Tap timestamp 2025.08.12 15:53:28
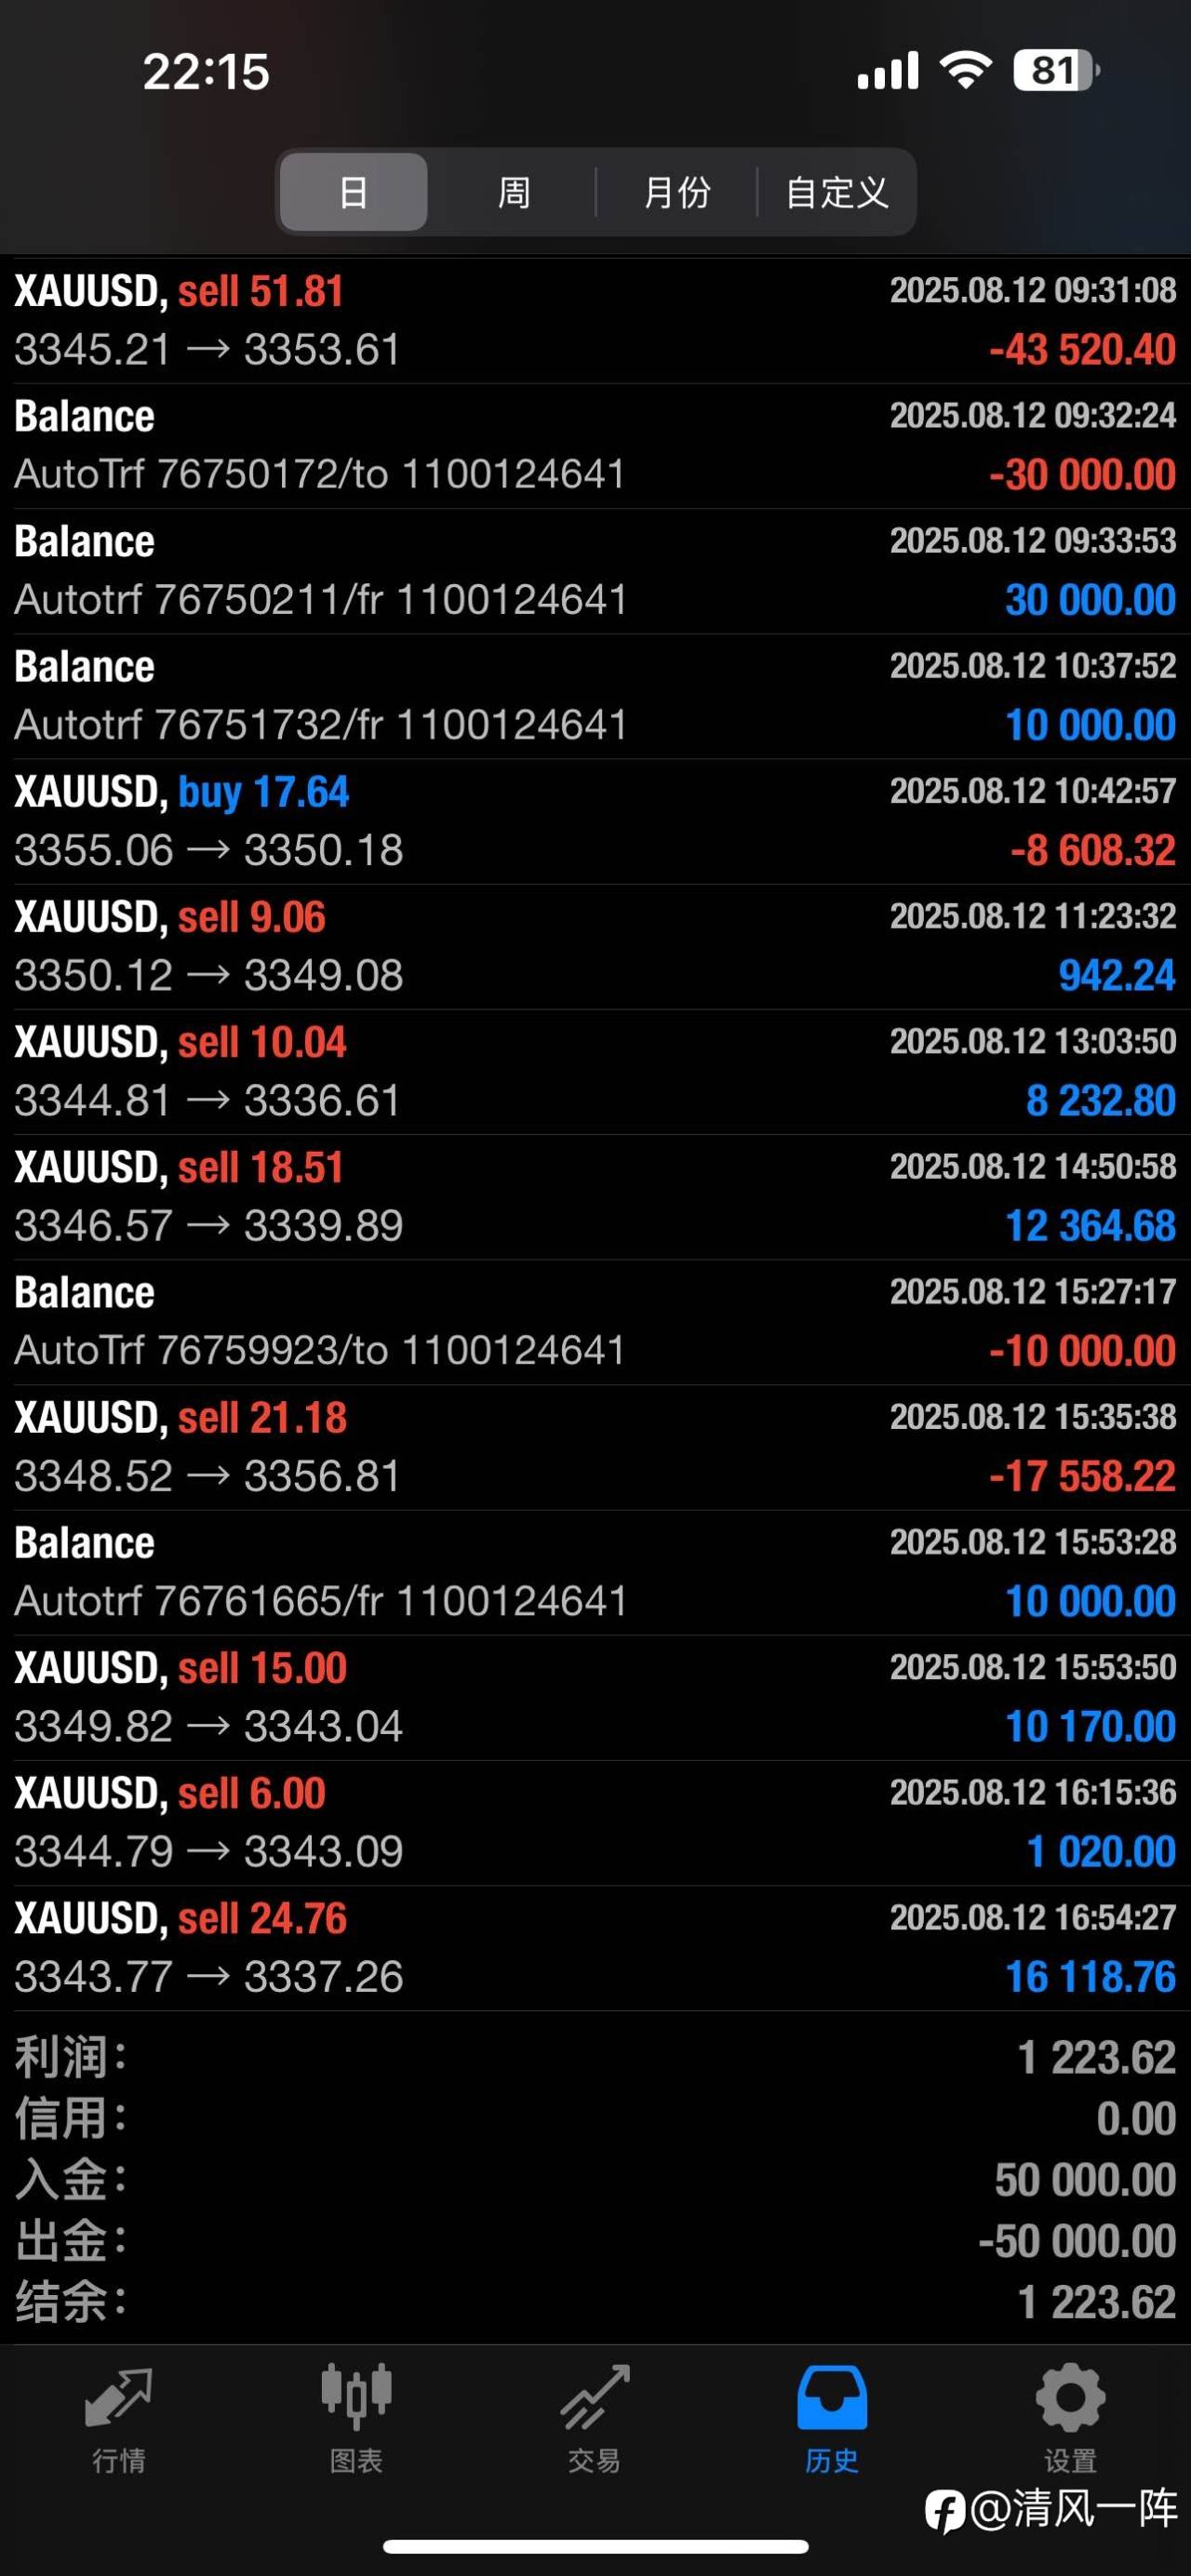Image resolution: width=1191 pixels, height=2576 pixels. pyautogui.click(x=1033, y=1542)
